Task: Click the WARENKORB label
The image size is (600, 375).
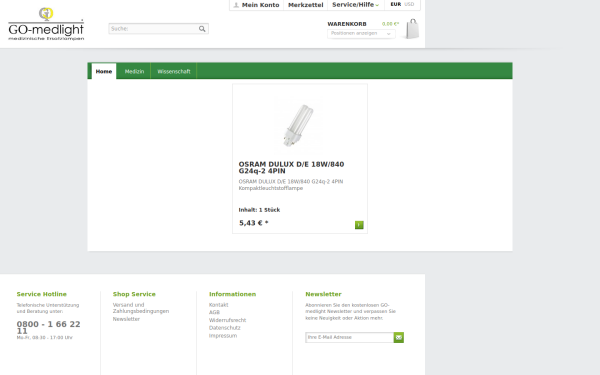Action: pyautogui.click(x=347, y=24)
